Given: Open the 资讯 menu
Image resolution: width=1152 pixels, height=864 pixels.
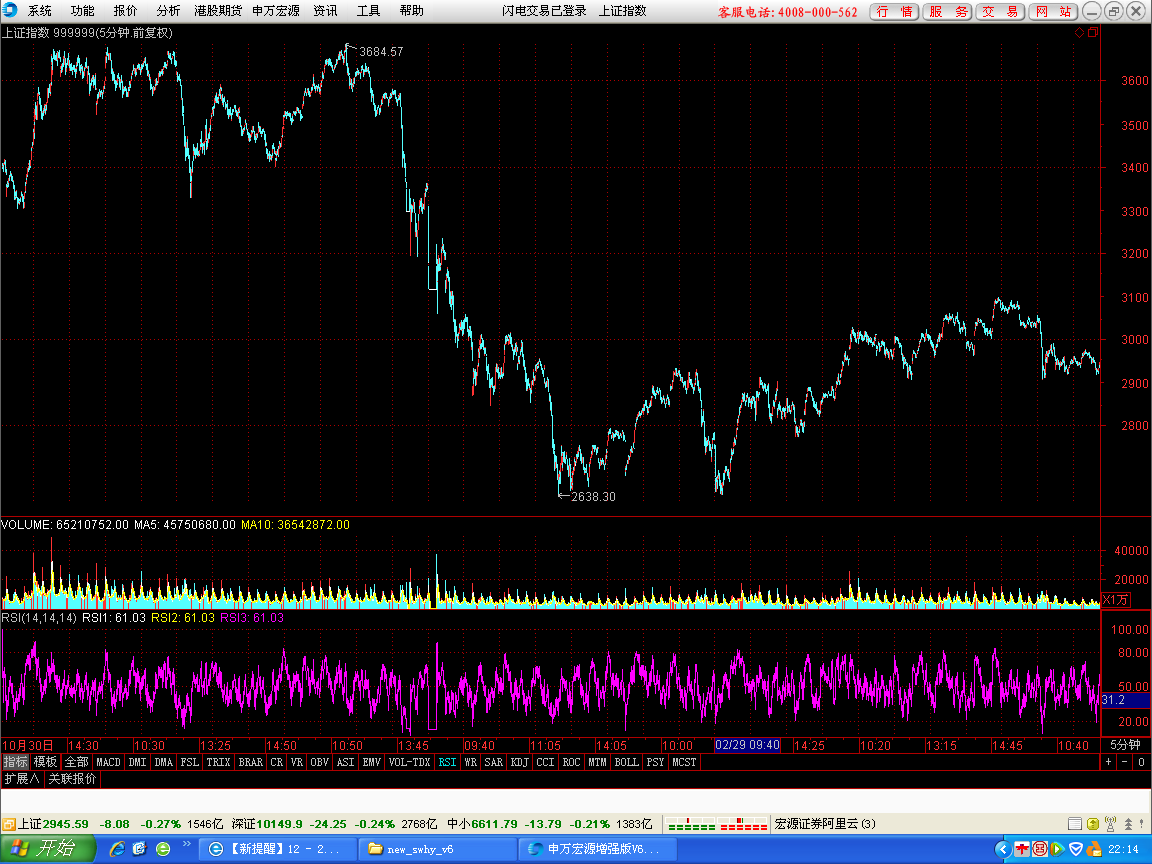Looking at the screenshot, I should [325, 10].
